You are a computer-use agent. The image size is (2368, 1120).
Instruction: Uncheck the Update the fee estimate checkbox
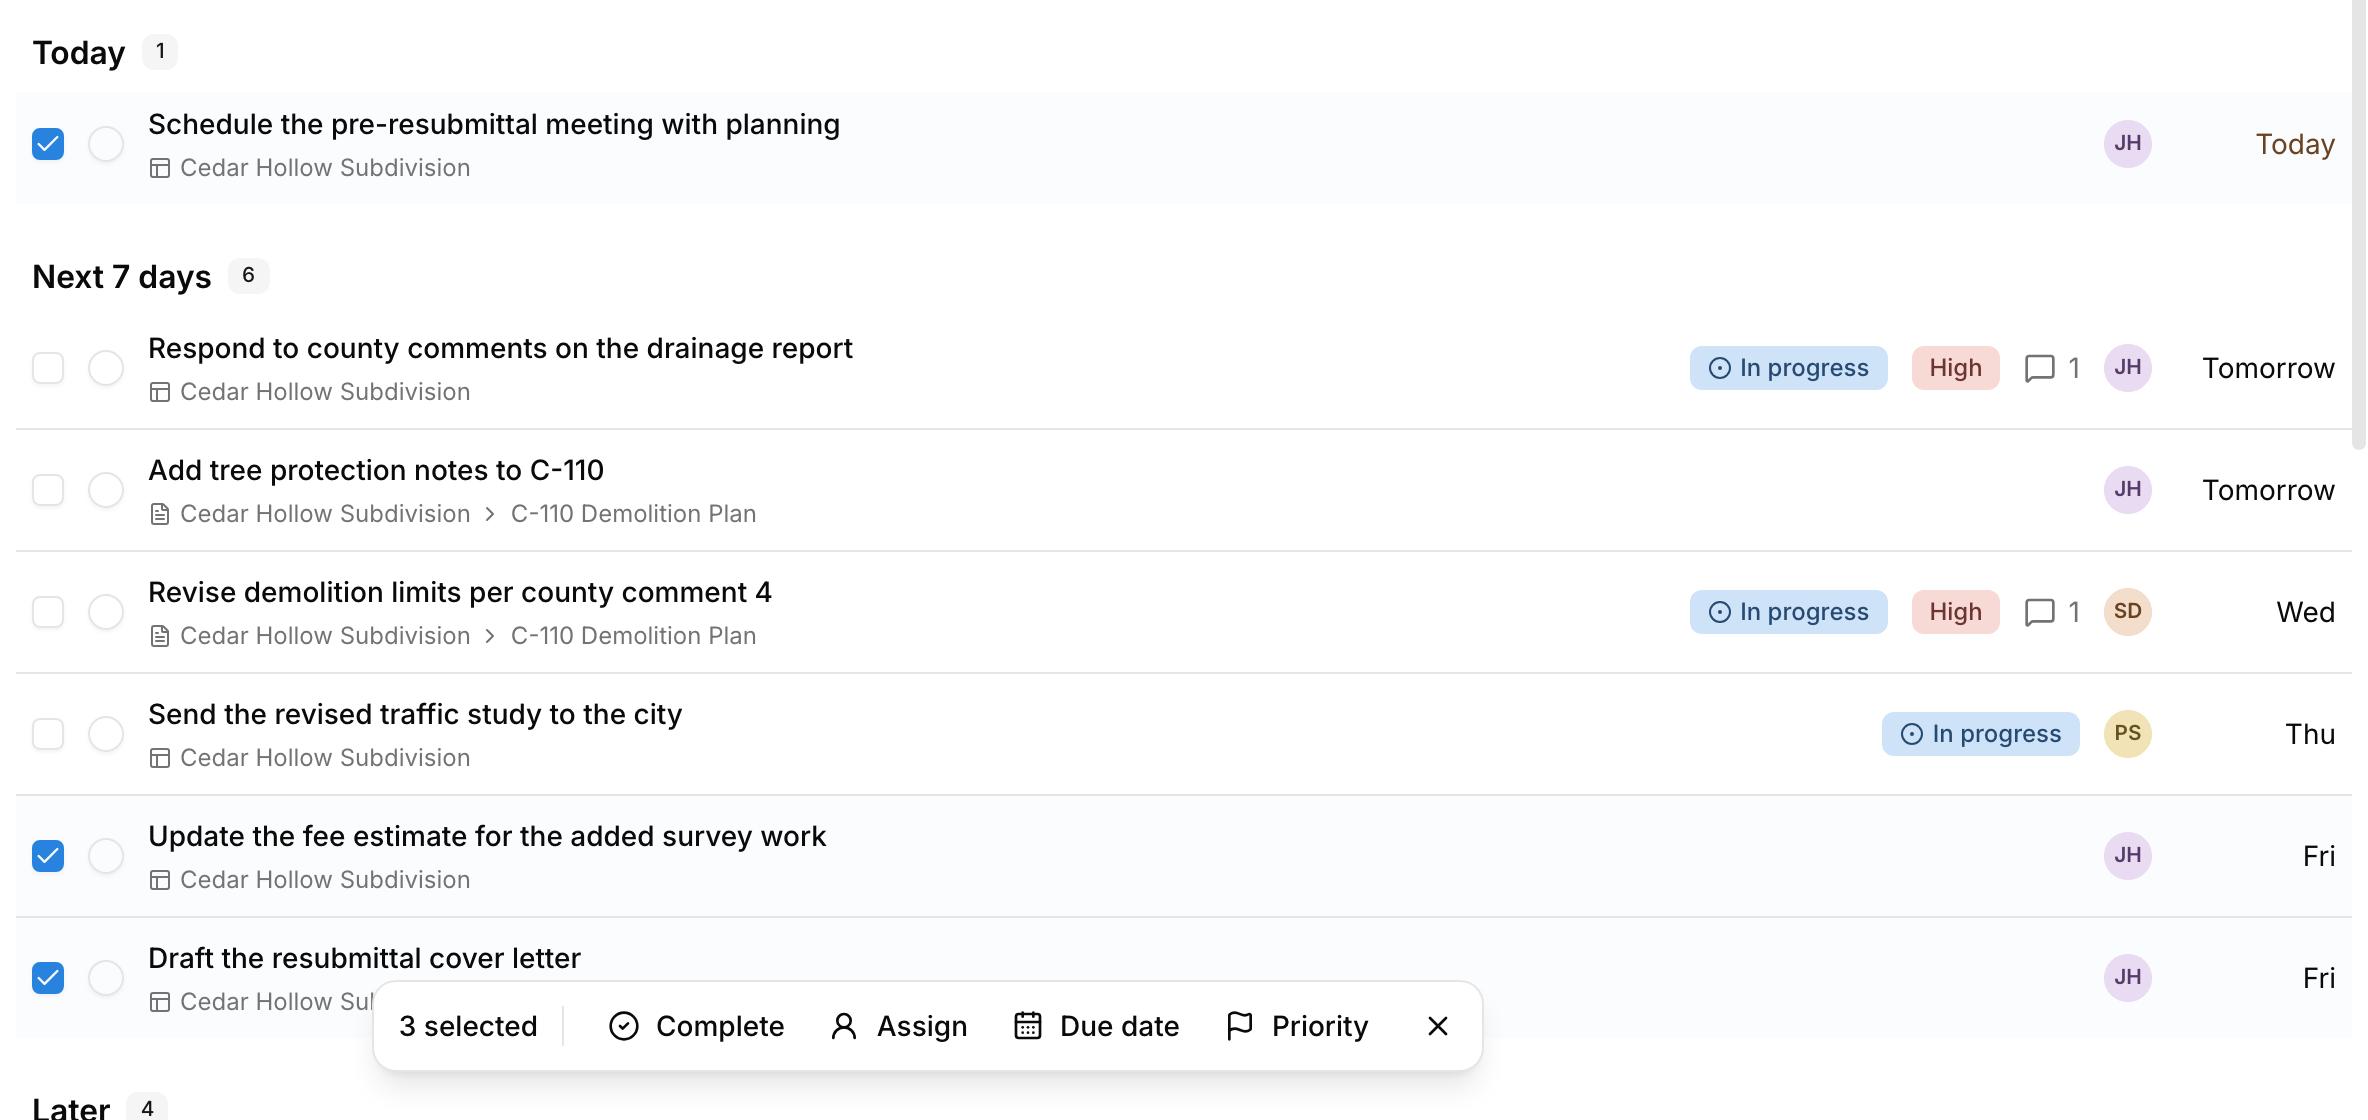(x=48, y=856)
